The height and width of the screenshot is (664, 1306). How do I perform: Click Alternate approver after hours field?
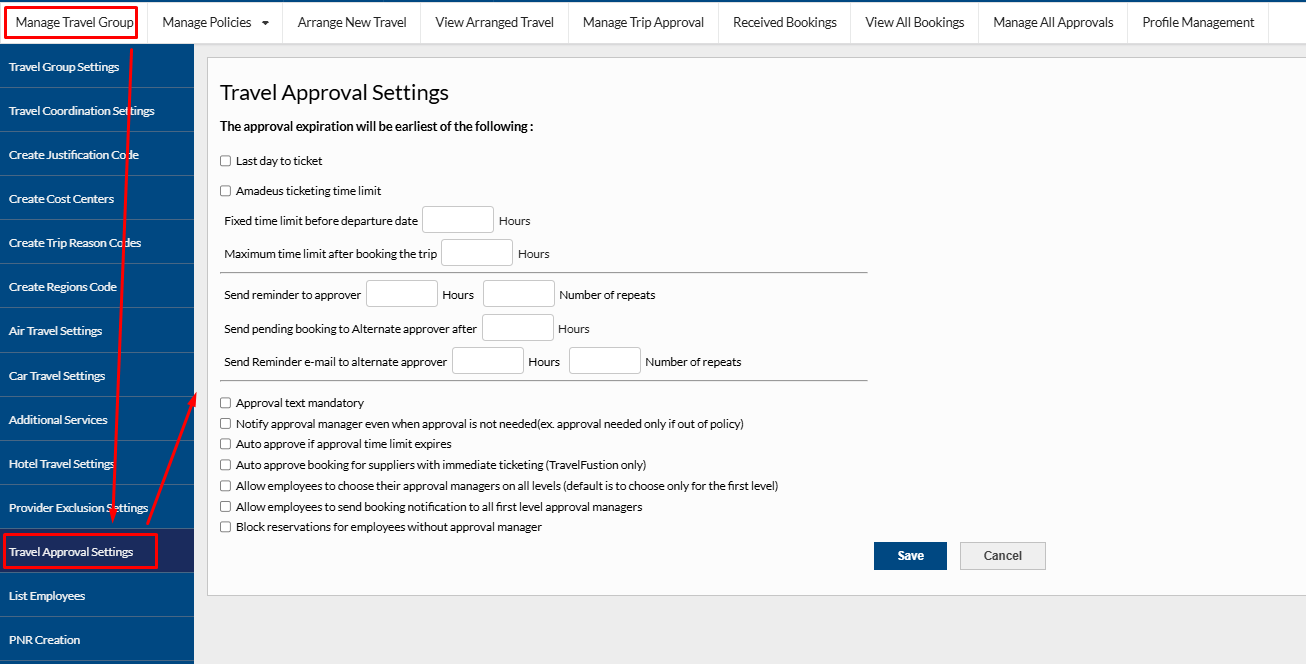518,328
